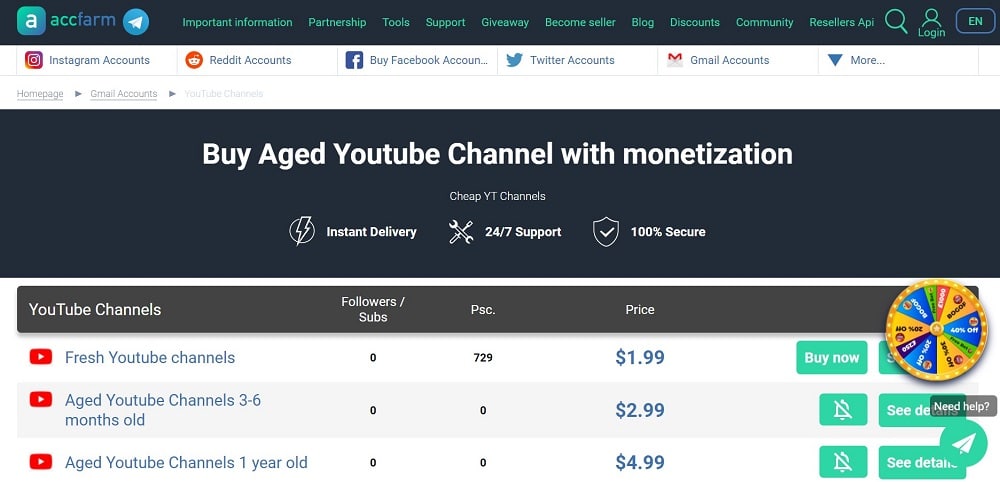Screen dimensions: 1000x482
Task: Select Buy Facebook Accounts category
Action: [x=429, y=60]
